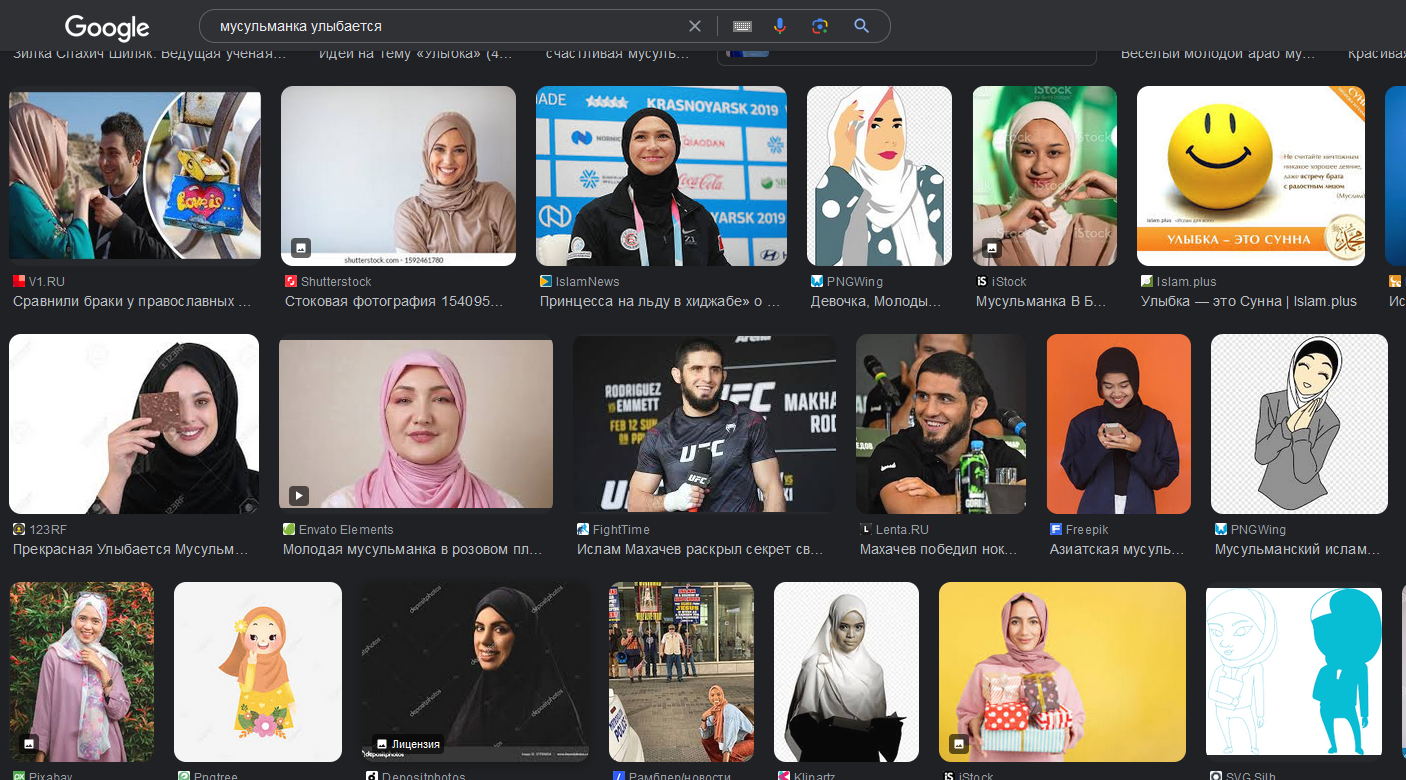1406x780 pixels.
Task: Open the Shutterstock beige hijab stock photo
Action: click(x=398, y=176)
